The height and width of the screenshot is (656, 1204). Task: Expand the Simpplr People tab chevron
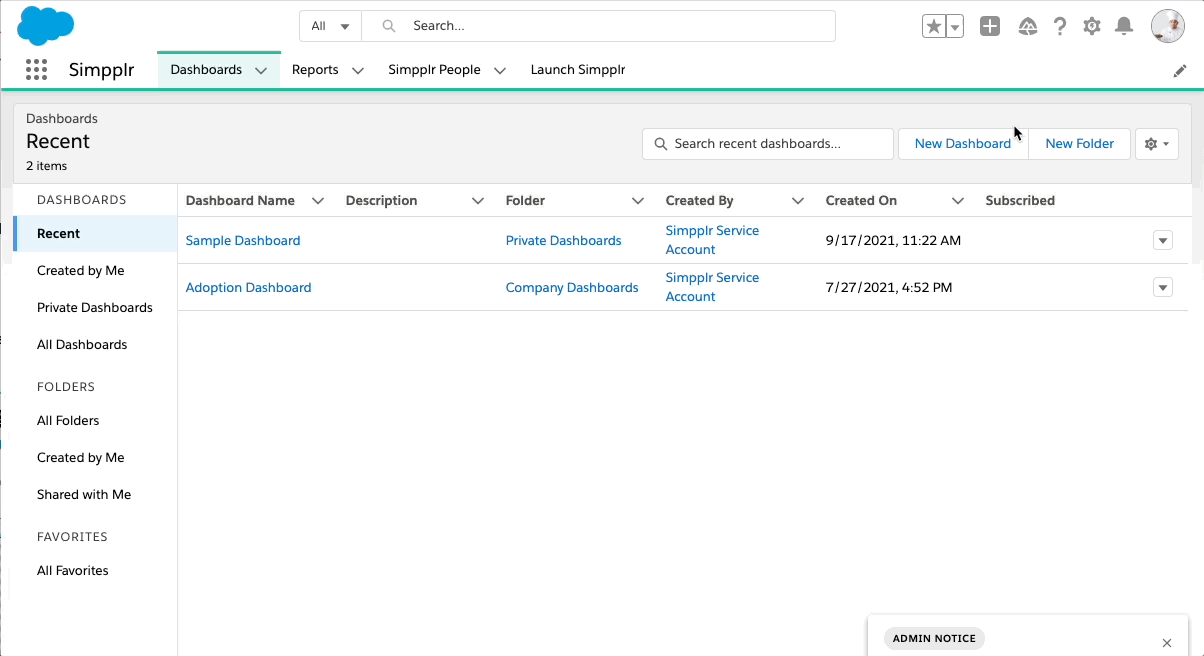[x=500, y=70]
